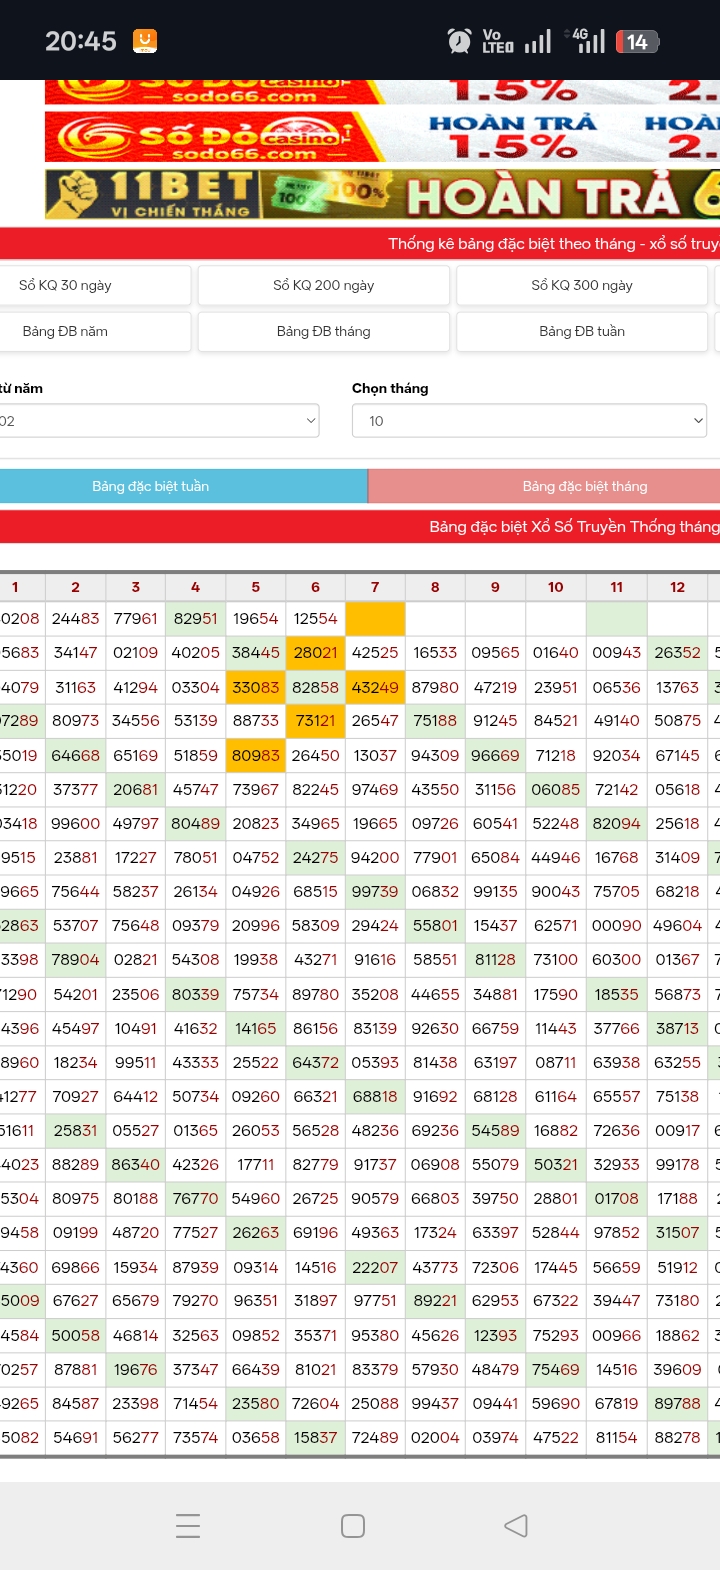
Task: Tap the green cell 75188
Action: [x=435, y=721]
